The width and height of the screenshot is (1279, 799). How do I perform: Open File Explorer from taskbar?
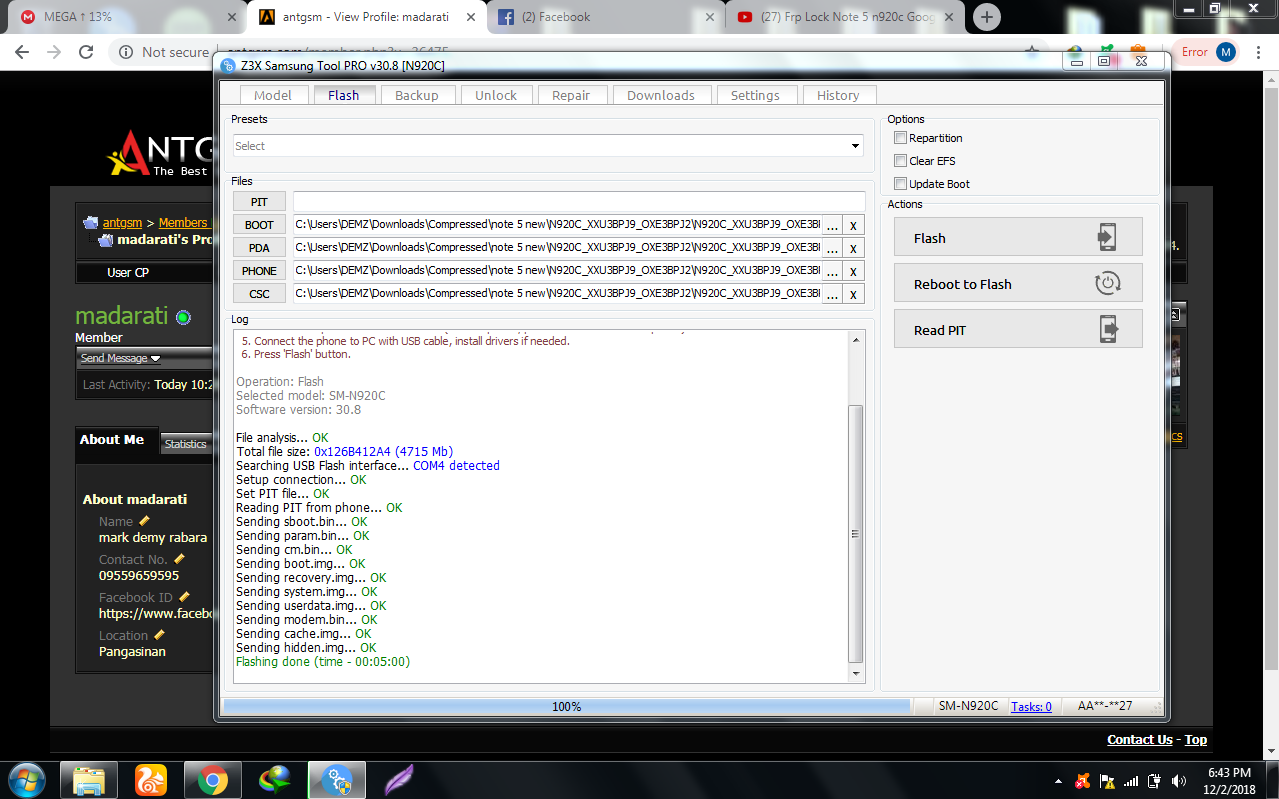tap(88, 779)
